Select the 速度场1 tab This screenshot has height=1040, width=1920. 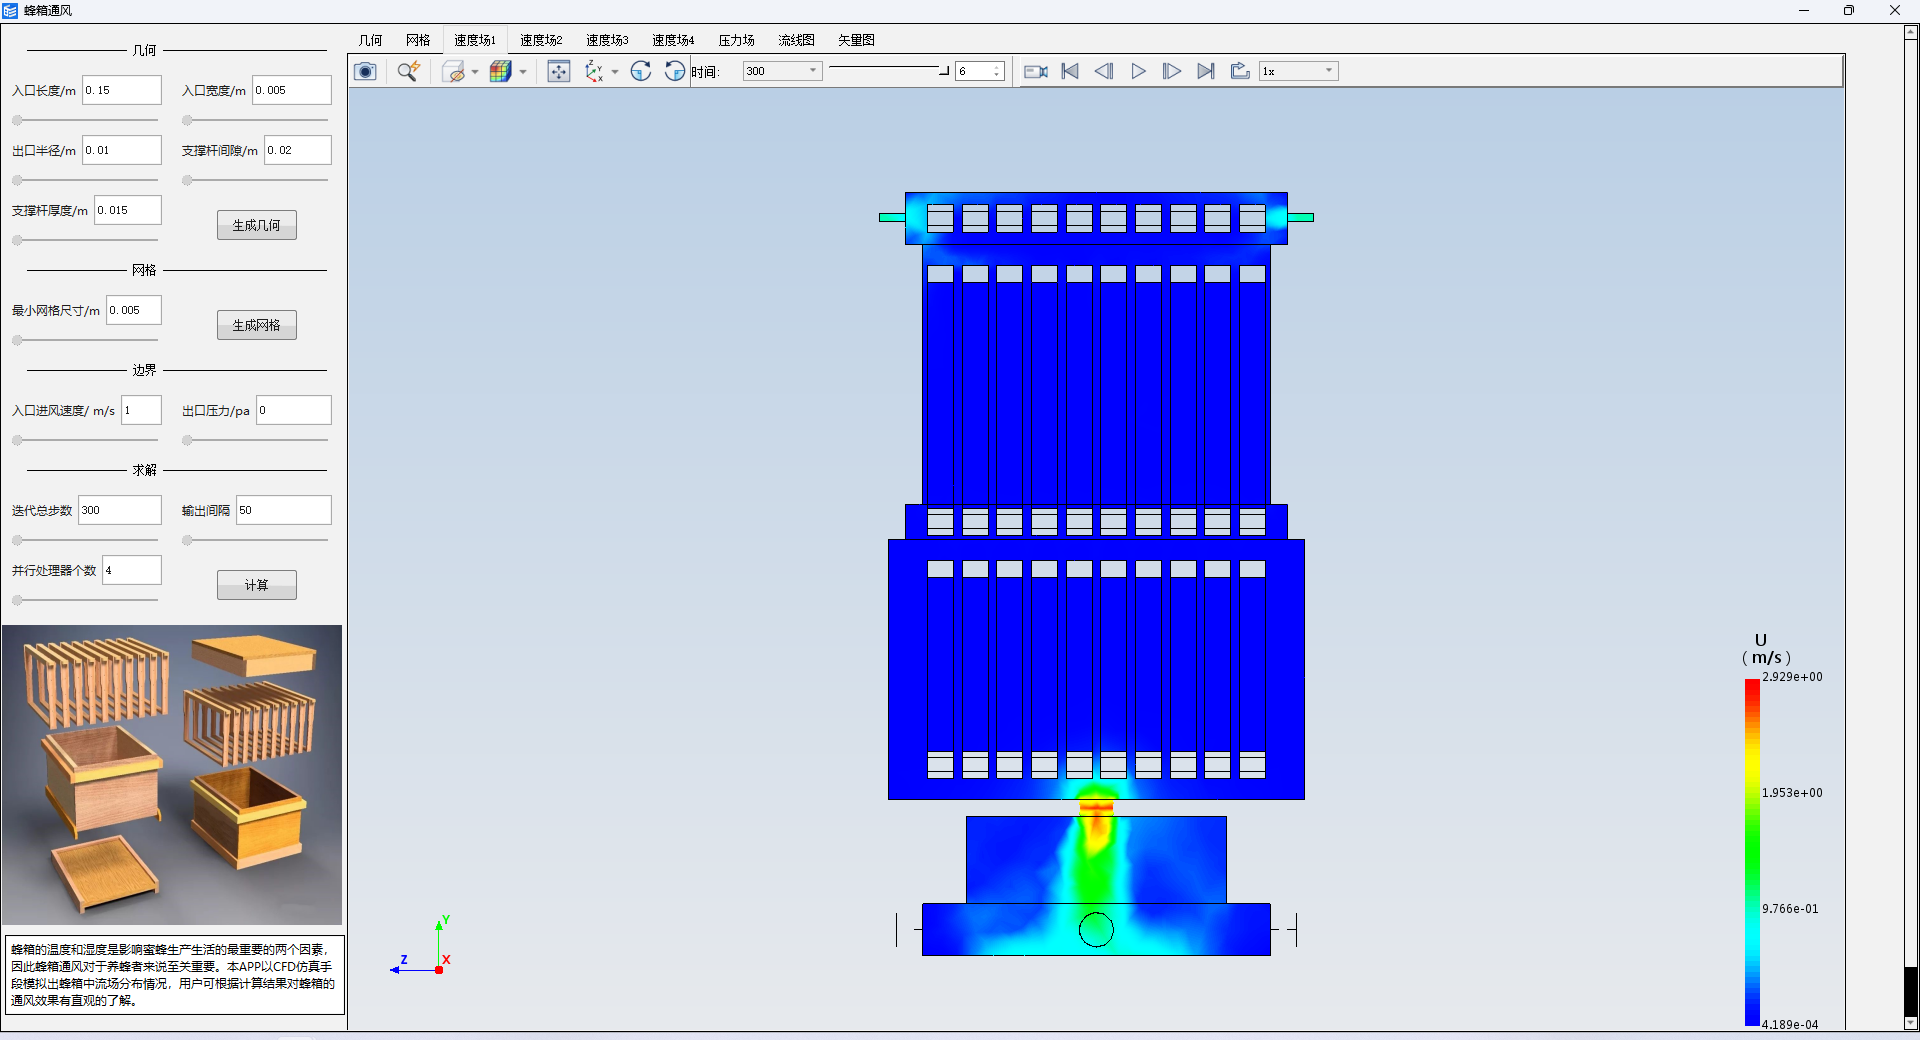475,40
